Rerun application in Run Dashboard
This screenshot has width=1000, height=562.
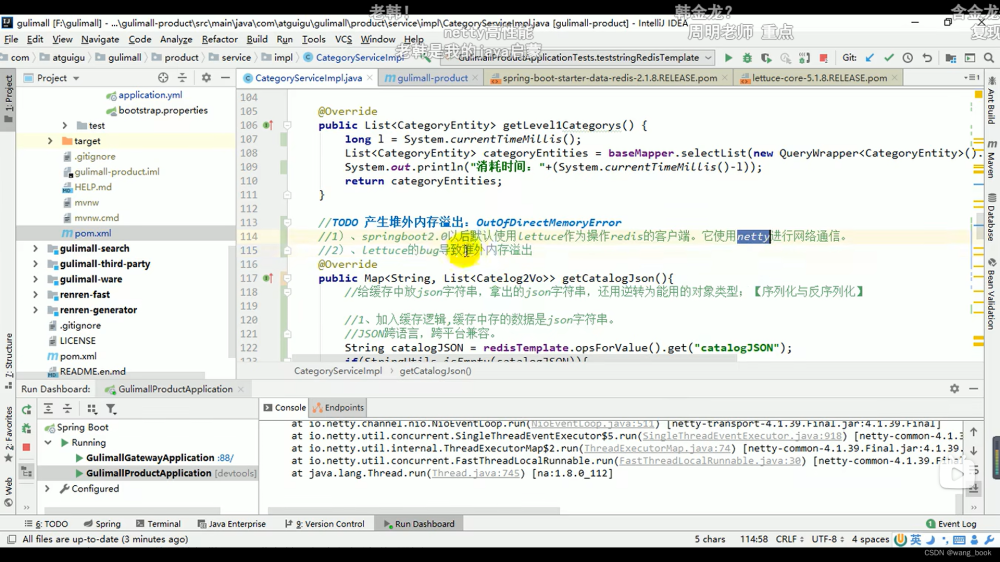(26, 410)
